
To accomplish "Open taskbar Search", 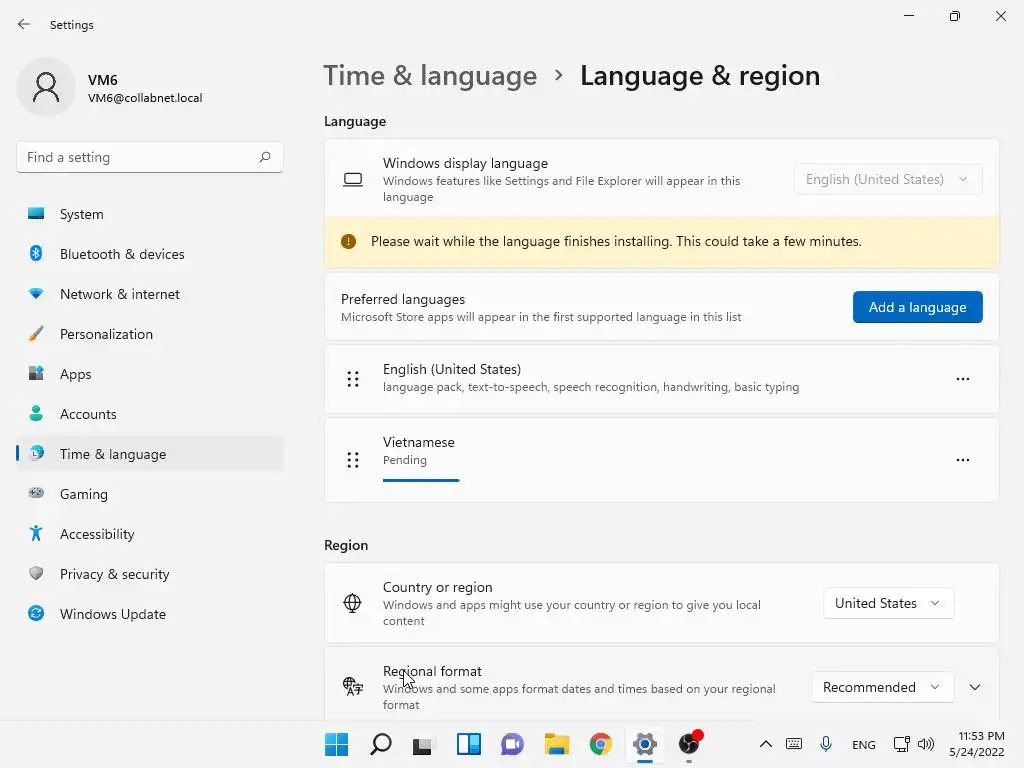I will 381,744.
